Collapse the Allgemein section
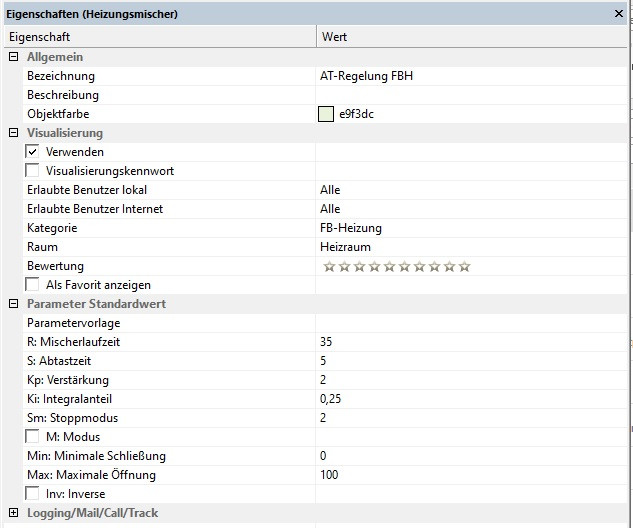 point(13,57)
